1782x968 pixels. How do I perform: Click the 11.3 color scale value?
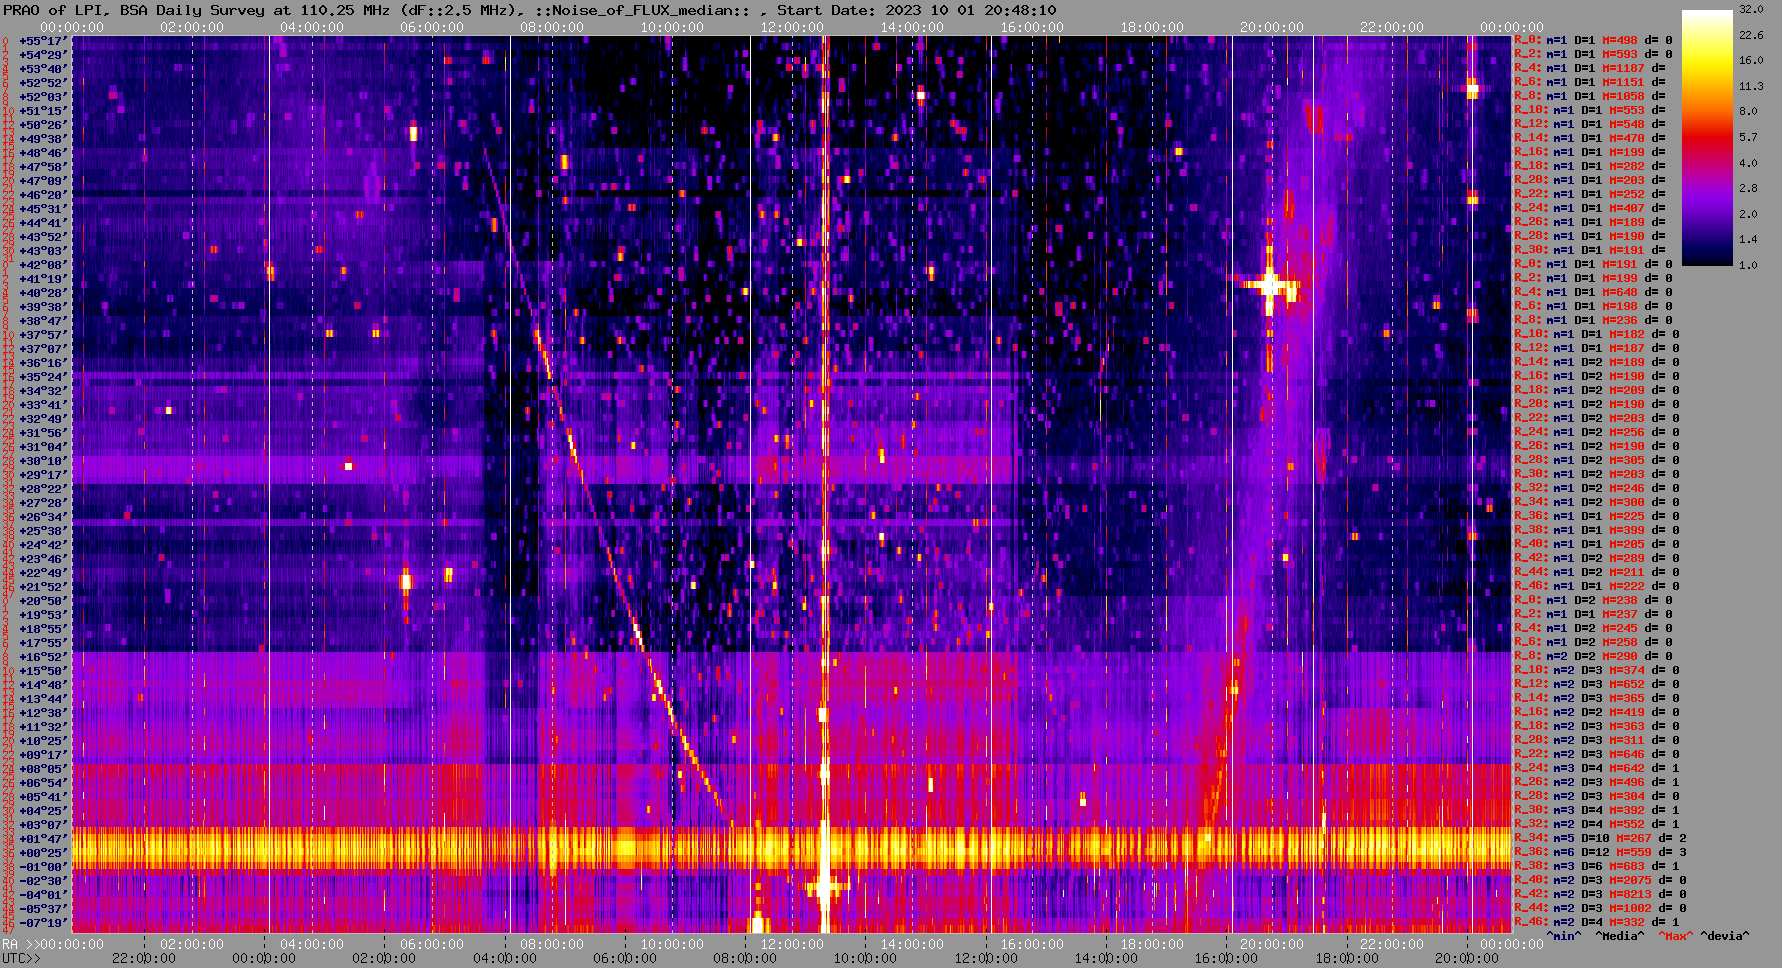tap(1751, 86)
